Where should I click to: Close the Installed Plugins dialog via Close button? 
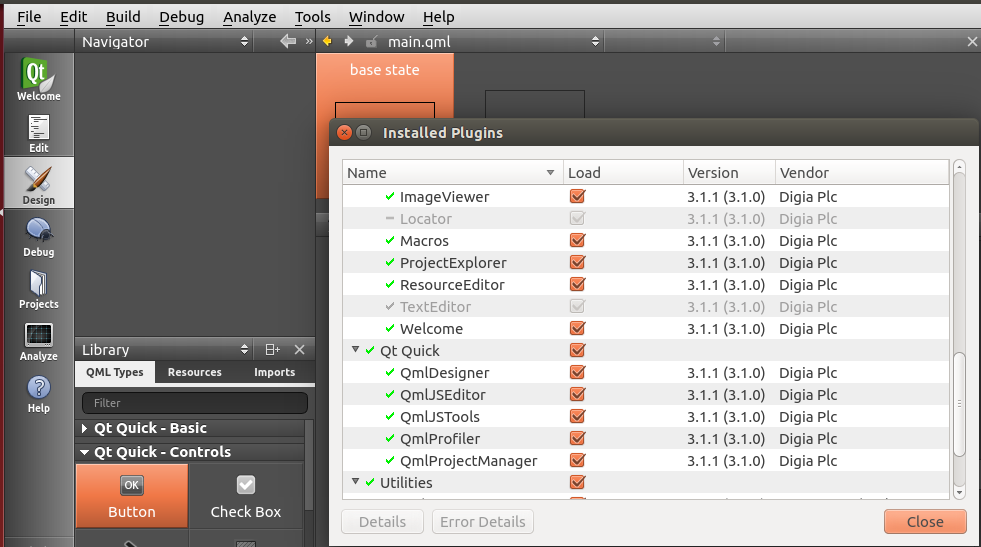924,522
